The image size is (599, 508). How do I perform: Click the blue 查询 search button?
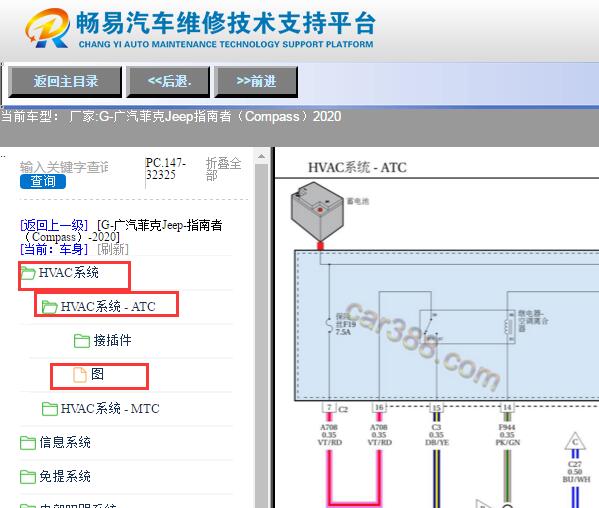click(x=43, y=181)
